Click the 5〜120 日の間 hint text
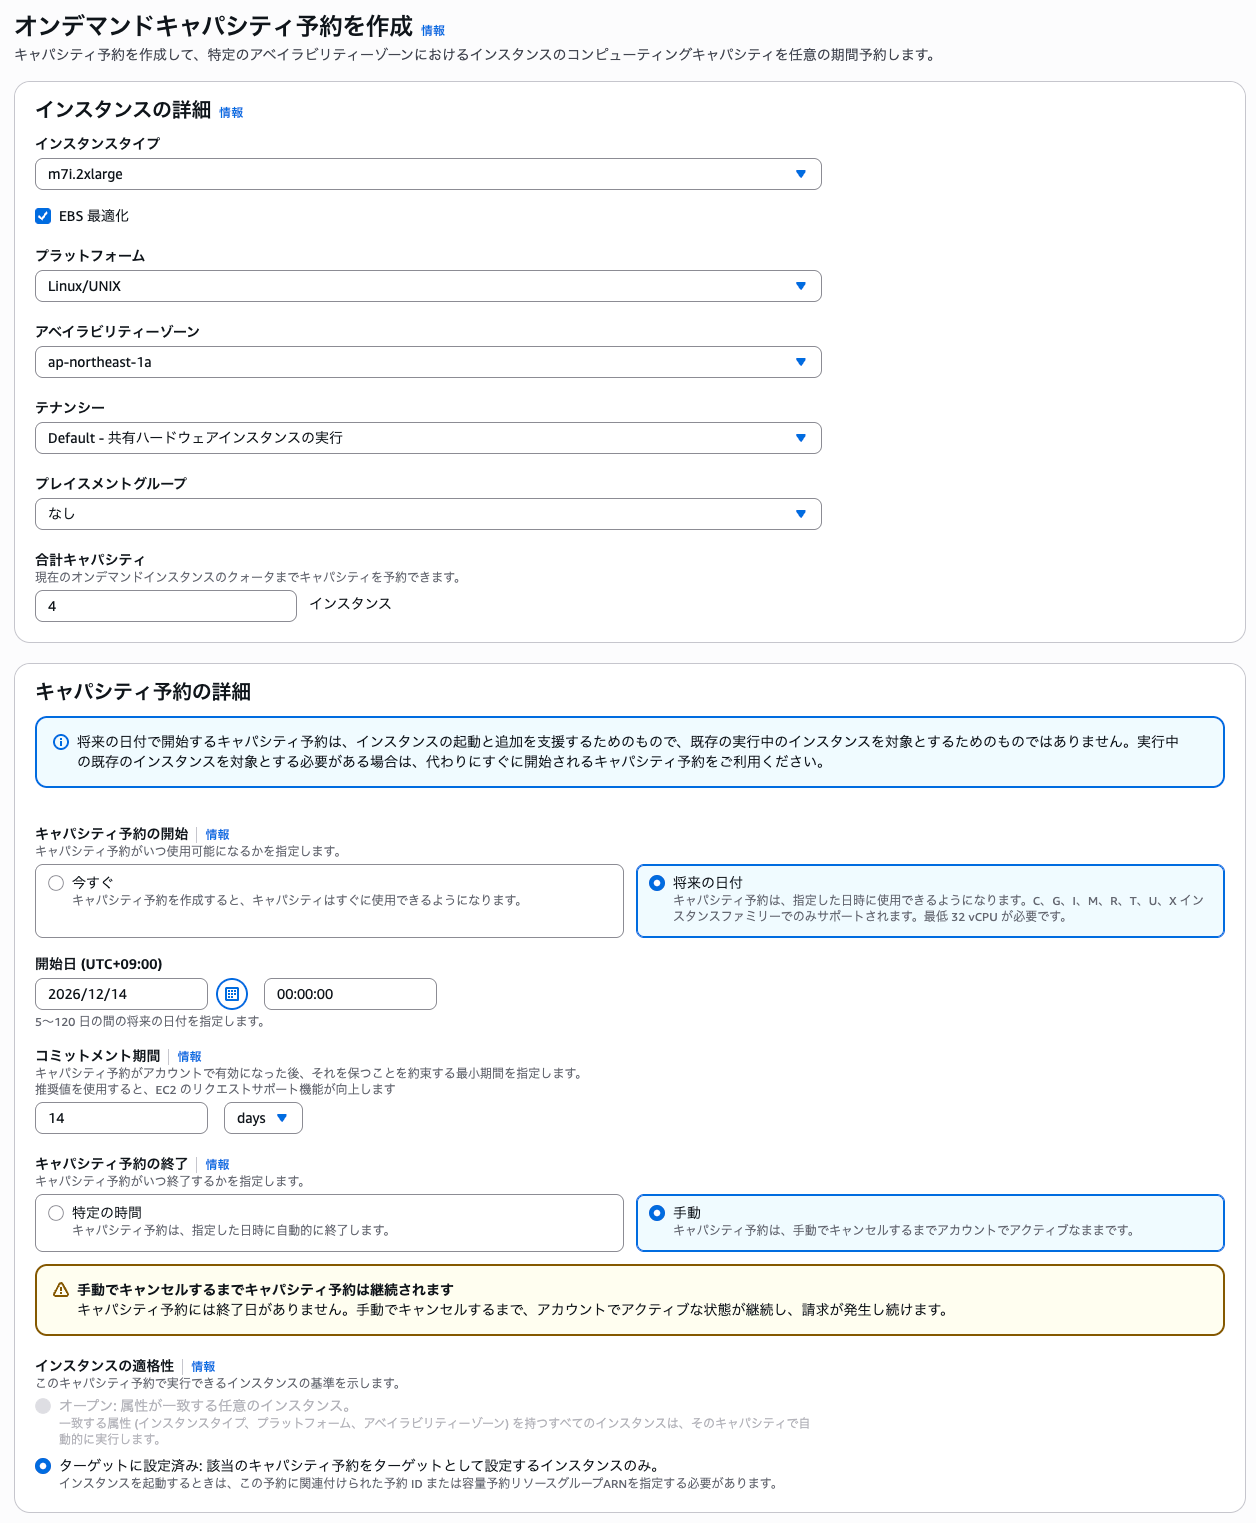This screenshot has height=1523, width=1256. point(150,1022)
